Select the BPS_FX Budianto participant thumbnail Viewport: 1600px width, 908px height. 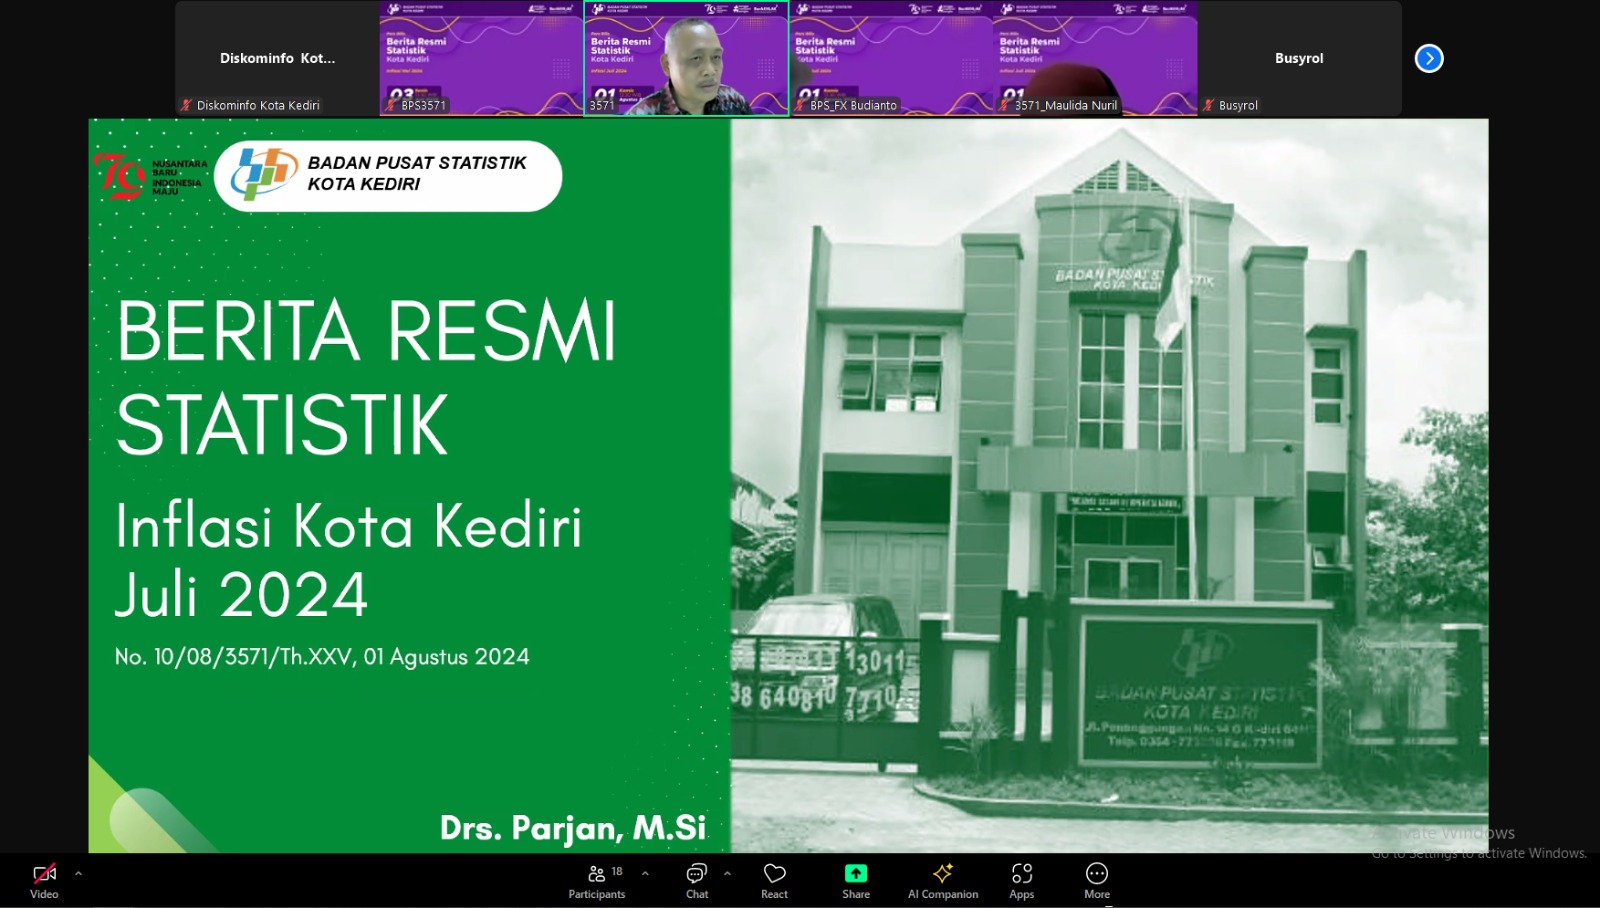click(891, 58)
